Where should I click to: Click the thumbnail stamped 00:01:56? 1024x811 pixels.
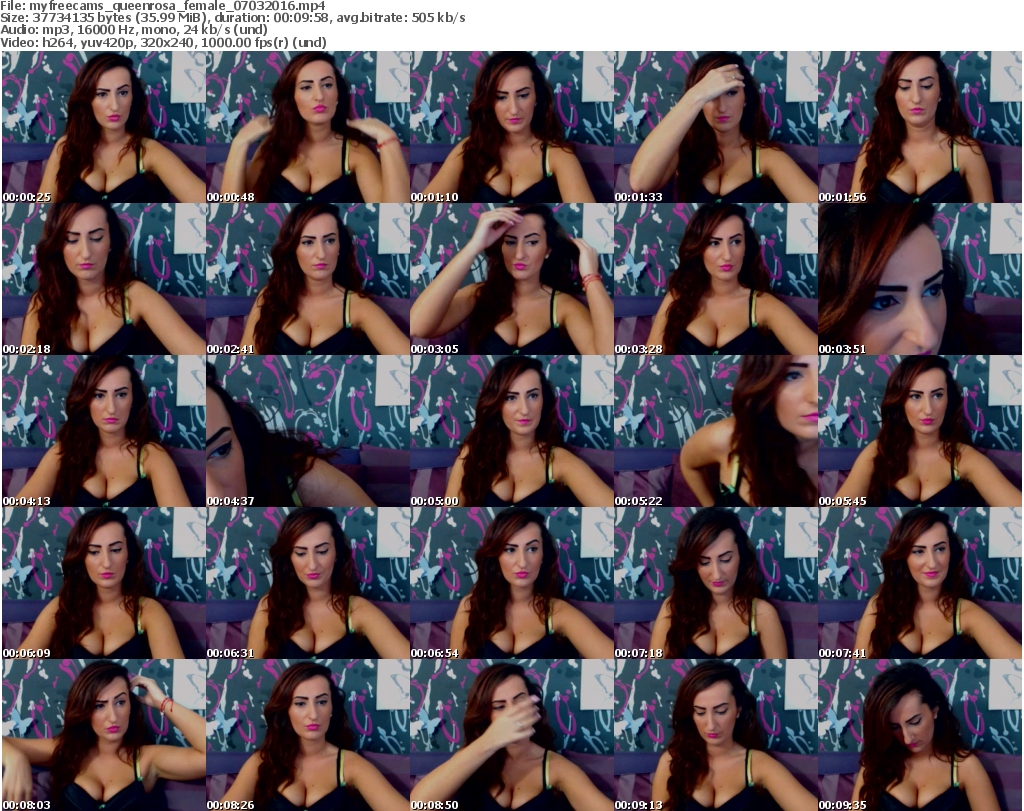click(x=920, y=127)
